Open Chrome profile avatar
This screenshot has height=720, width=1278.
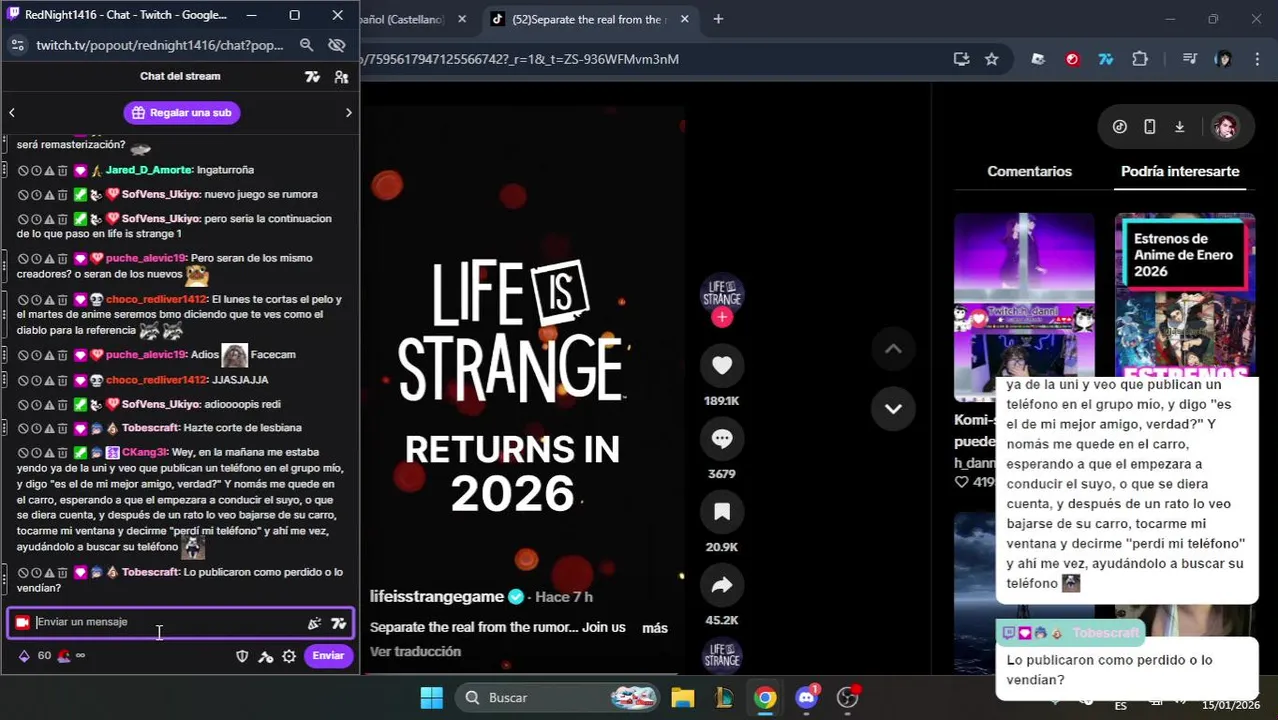tap(1223, 59)
